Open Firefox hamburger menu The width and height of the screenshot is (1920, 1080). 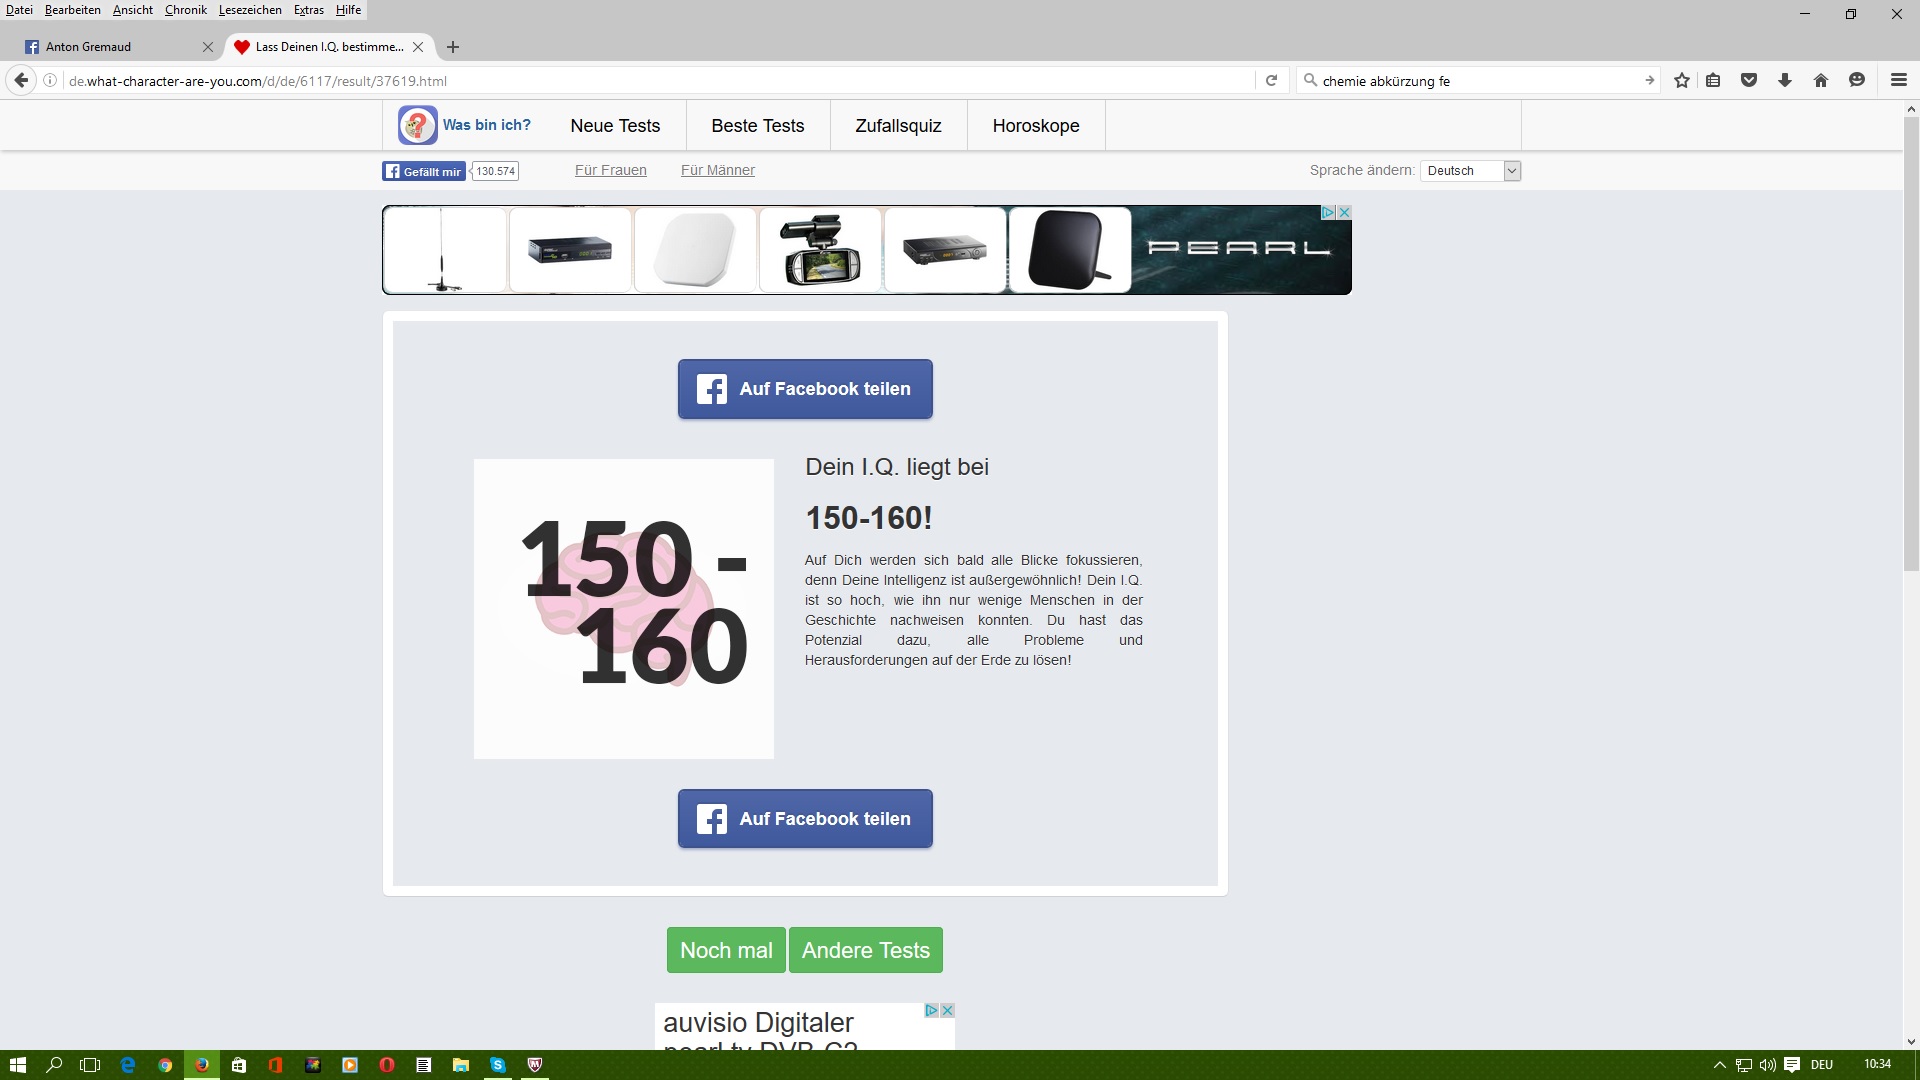(x=1898, y=81)
